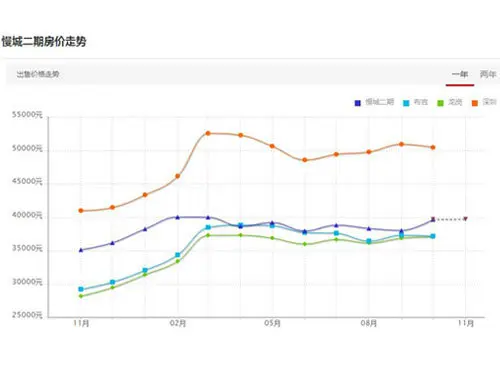
Task: Toggle the orange 深圳 legend swatch
Action: [x=475, y=103]
